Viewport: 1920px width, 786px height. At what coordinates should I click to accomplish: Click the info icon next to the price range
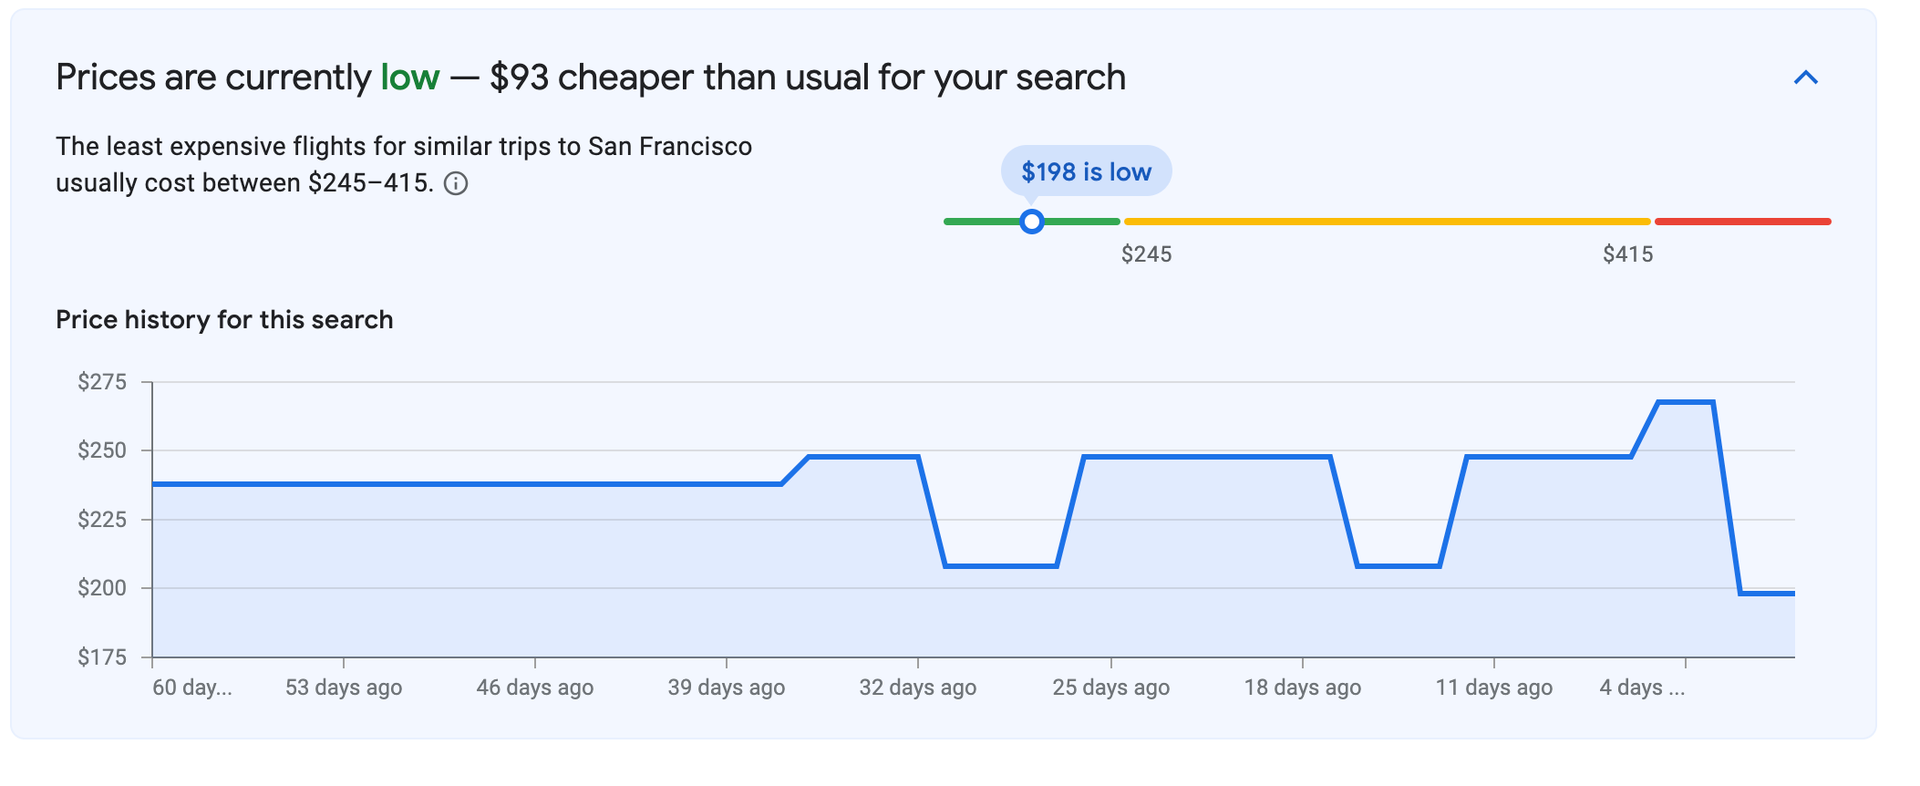coord(457,183)
